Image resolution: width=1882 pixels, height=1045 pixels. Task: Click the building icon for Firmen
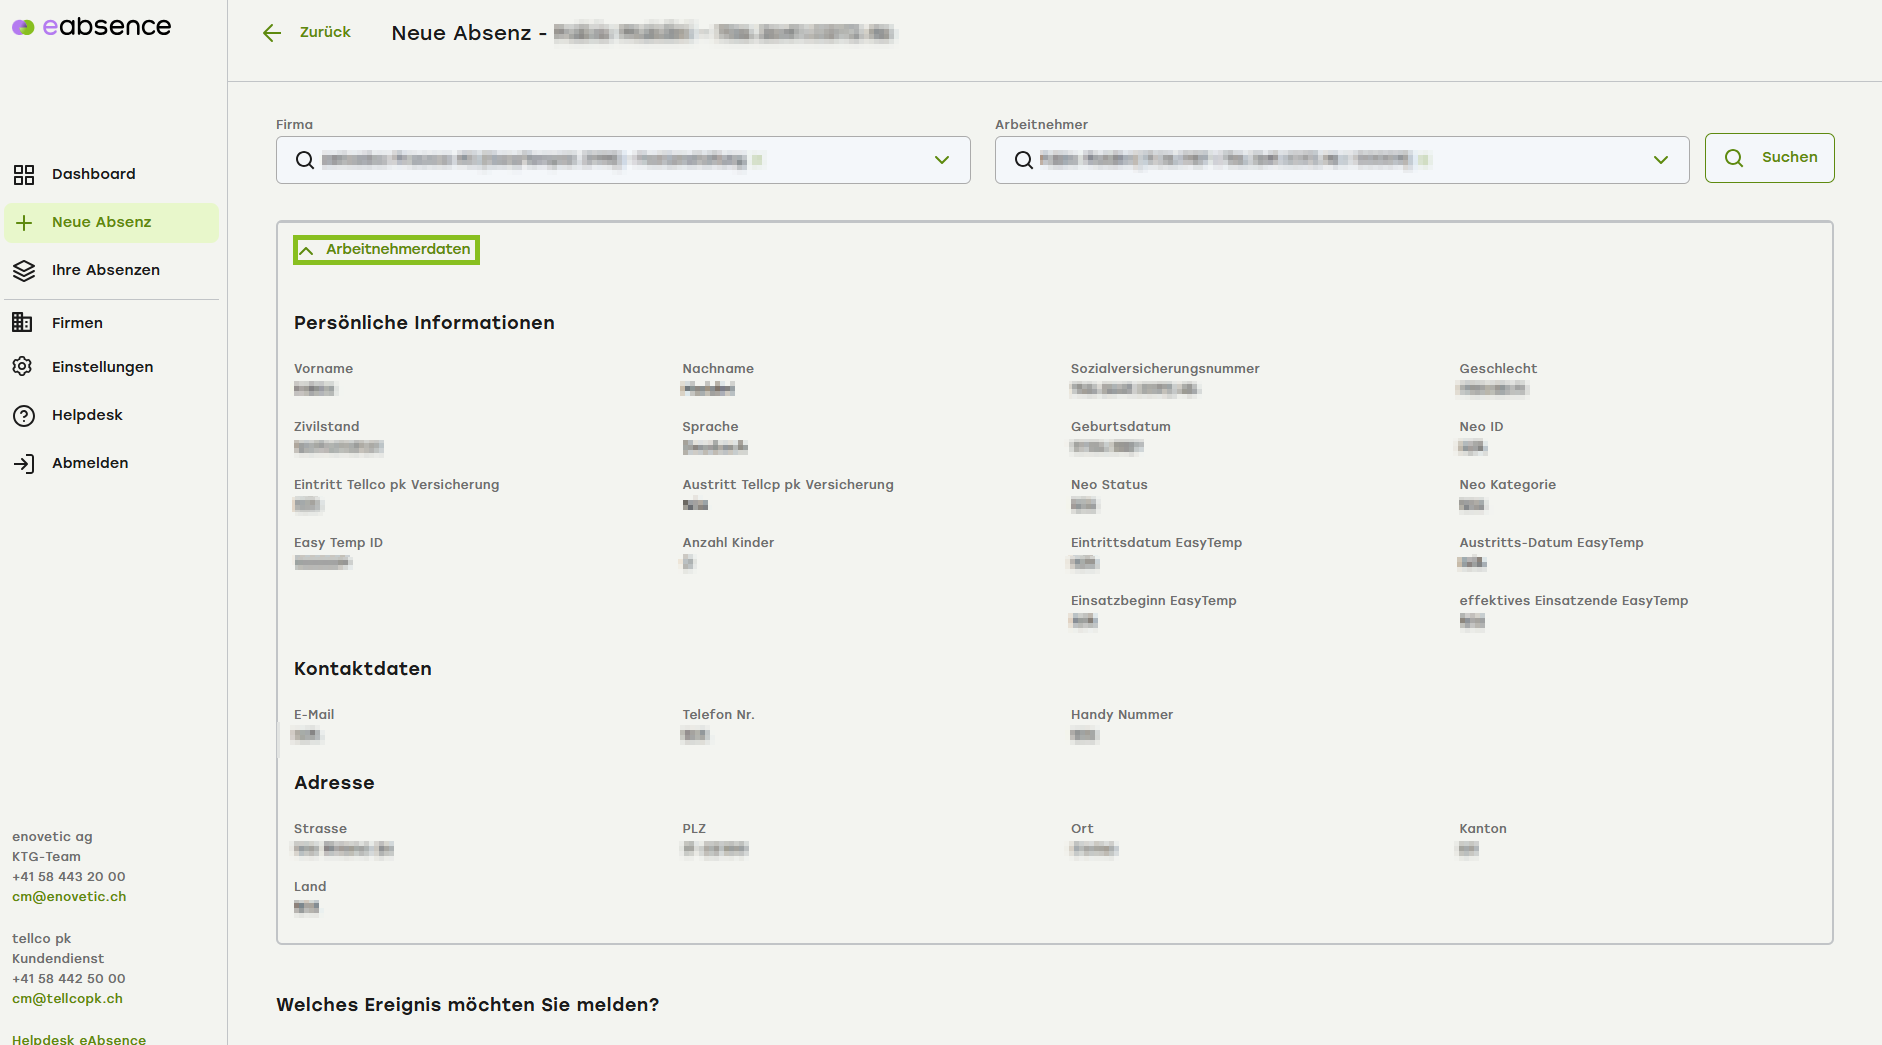[x=23, y=323]
